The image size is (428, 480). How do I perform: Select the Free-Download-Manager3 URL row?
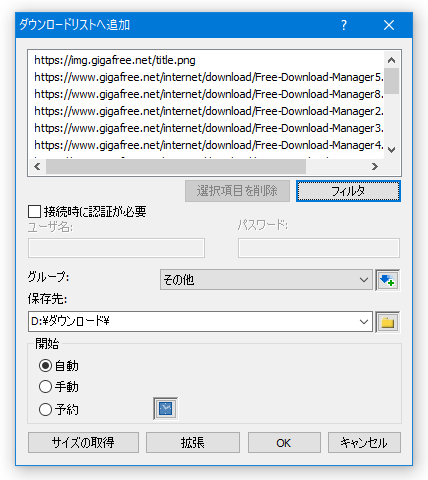click(209, 128)
